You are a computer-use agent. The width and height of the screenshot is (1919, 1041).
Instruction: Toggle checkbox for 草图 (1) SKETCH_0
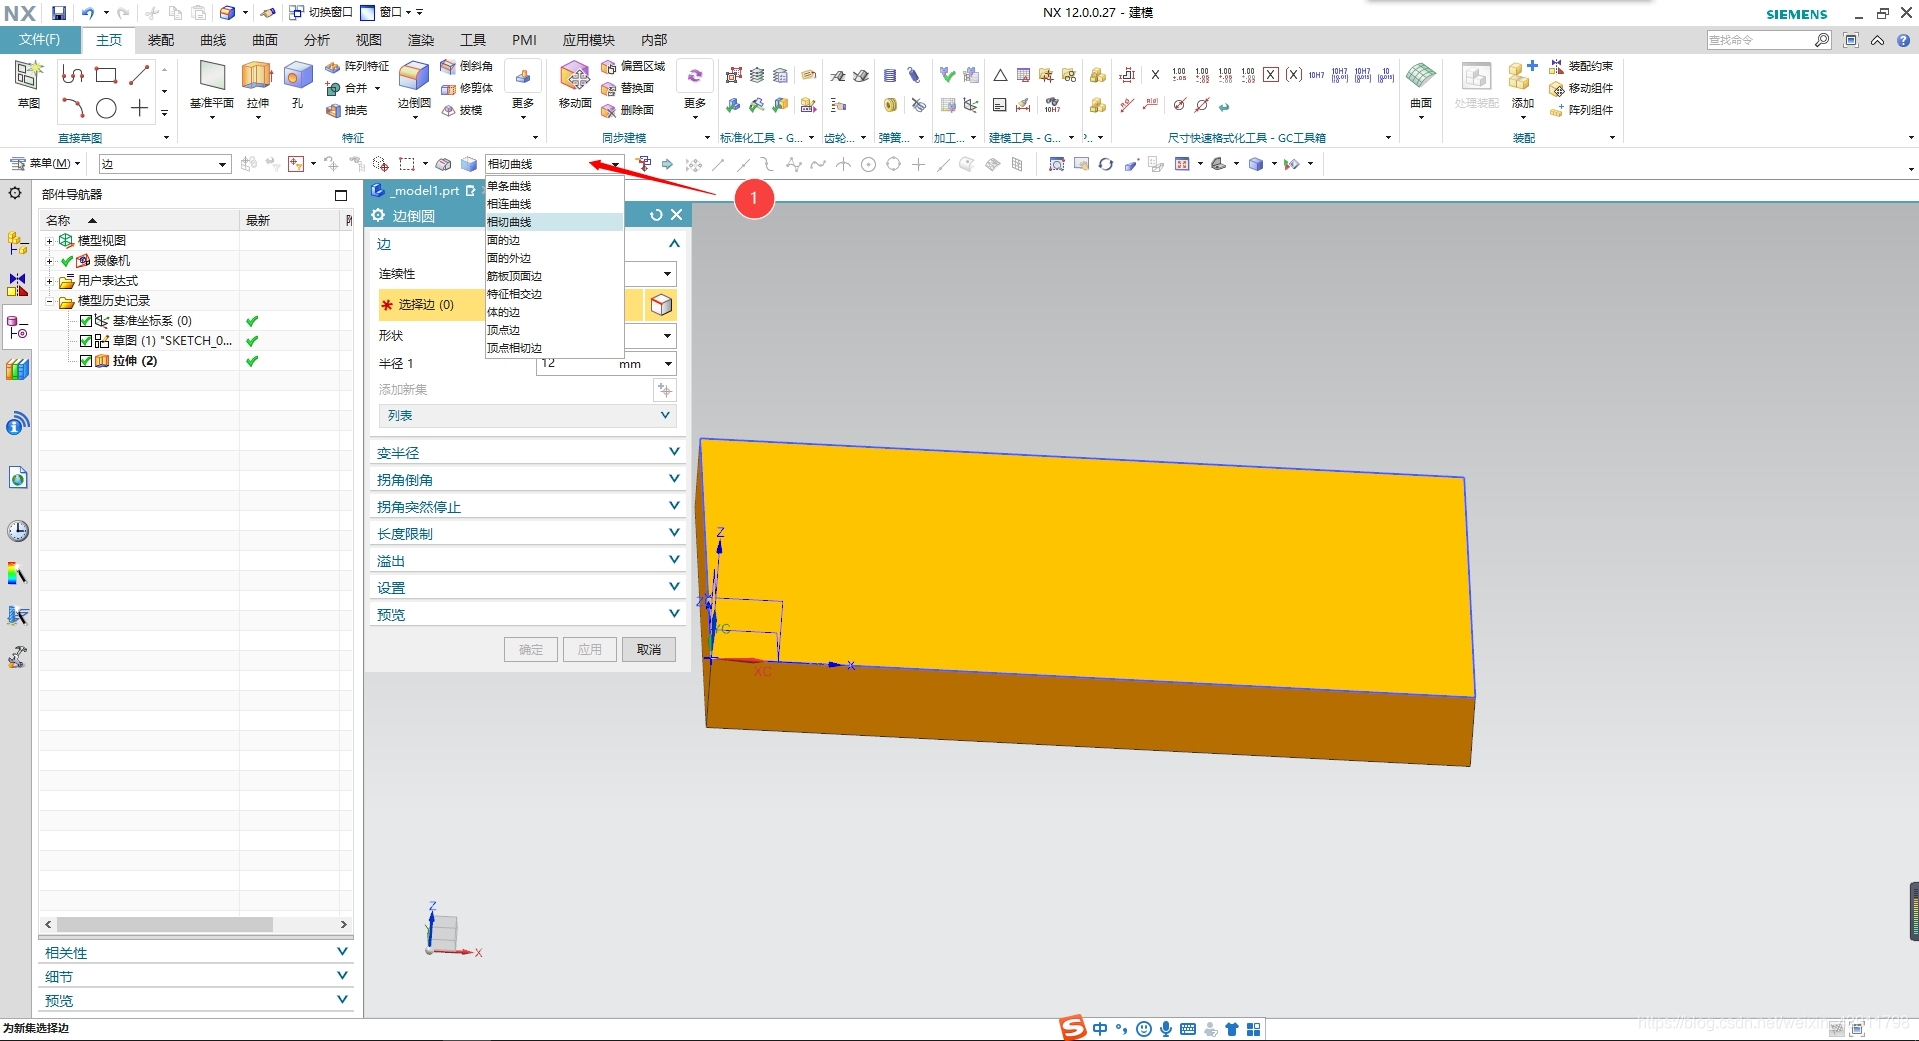[86, 341]
